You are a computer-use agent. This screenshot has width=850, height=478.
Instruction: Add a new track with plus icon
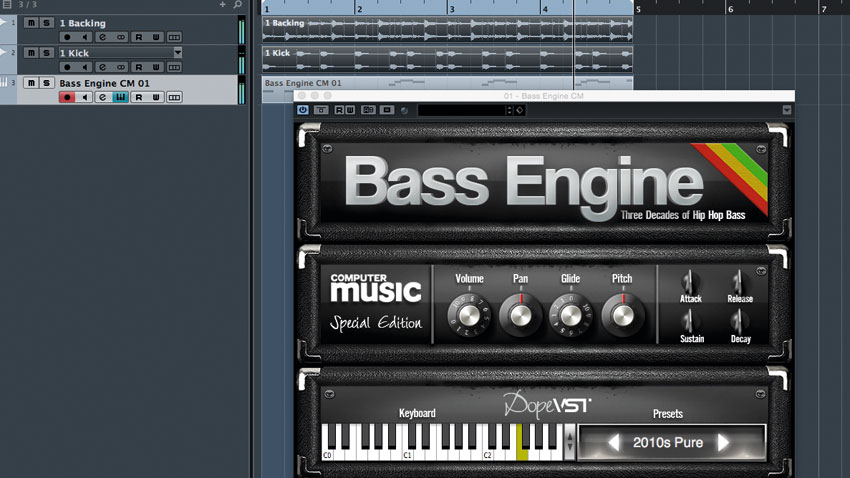222,4
